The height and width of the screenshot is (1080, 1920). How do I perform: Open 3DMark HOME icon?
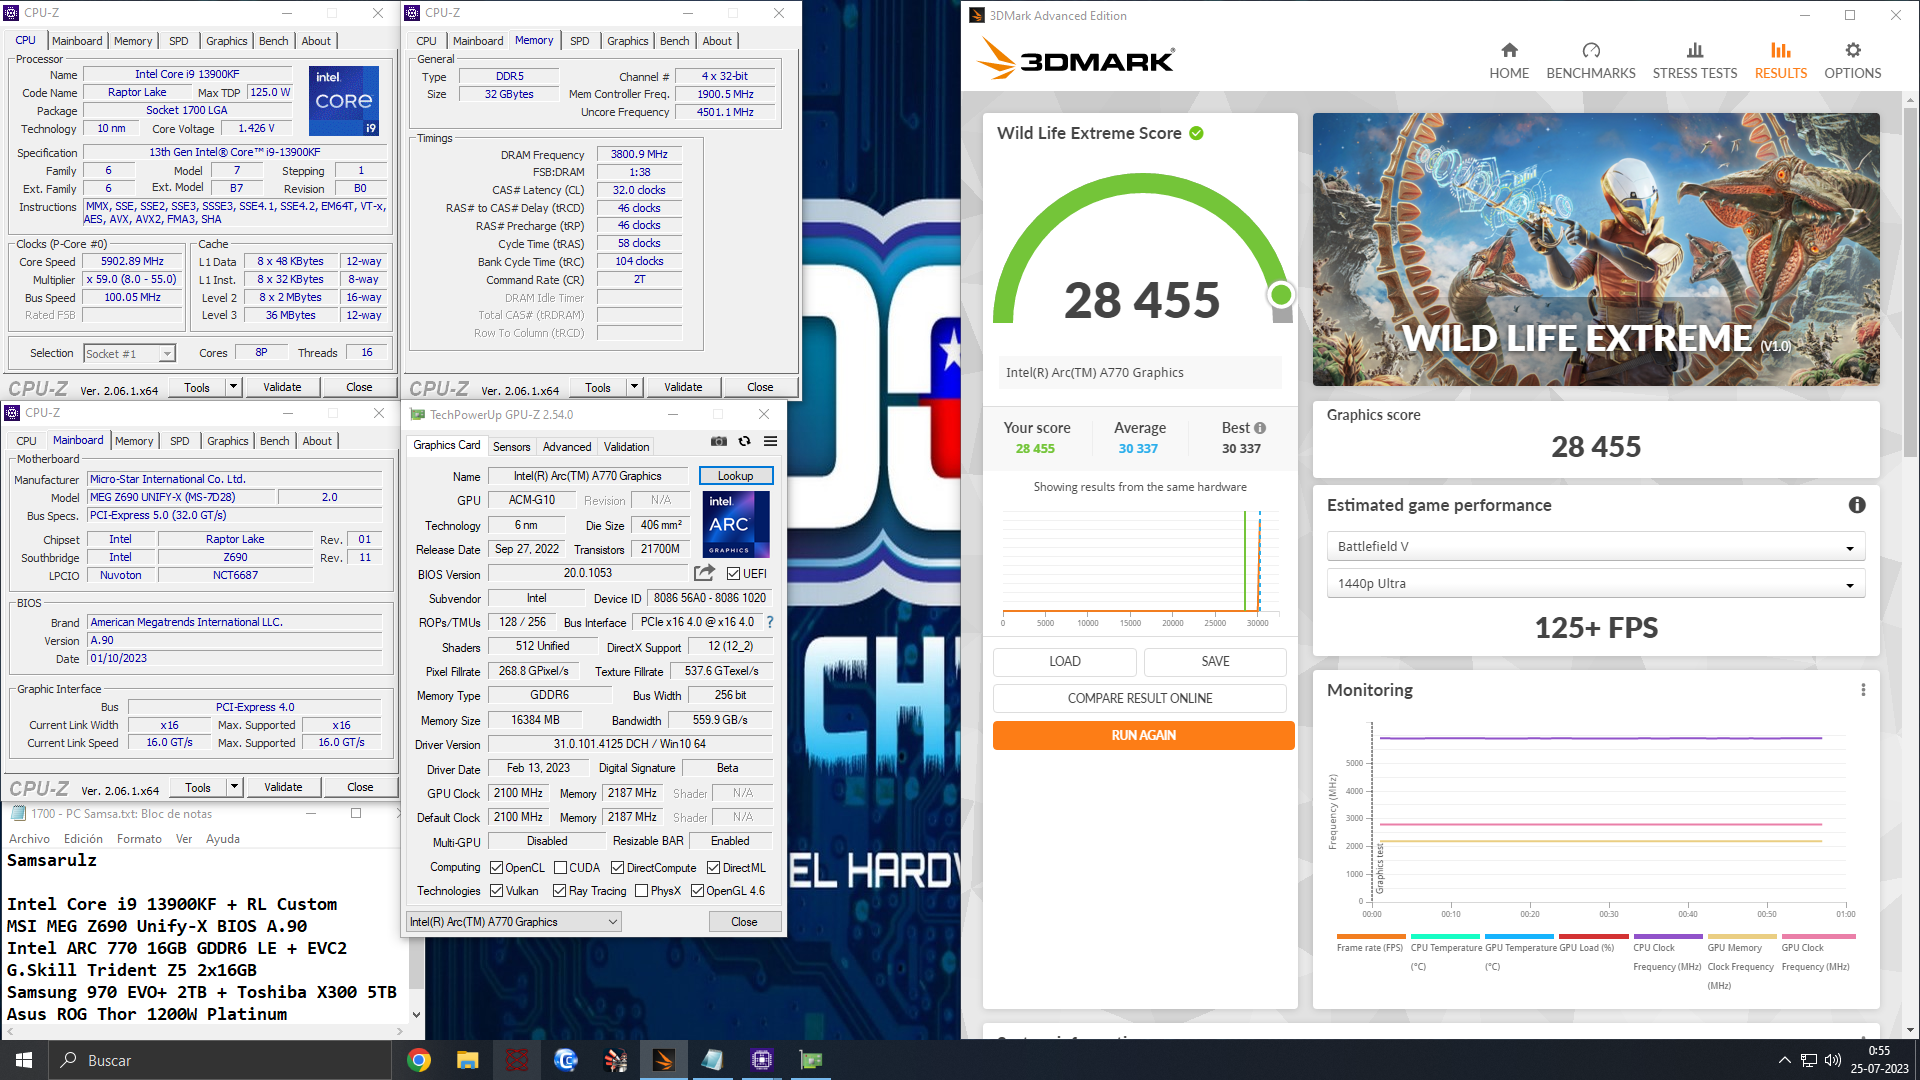click(1509, 50)
